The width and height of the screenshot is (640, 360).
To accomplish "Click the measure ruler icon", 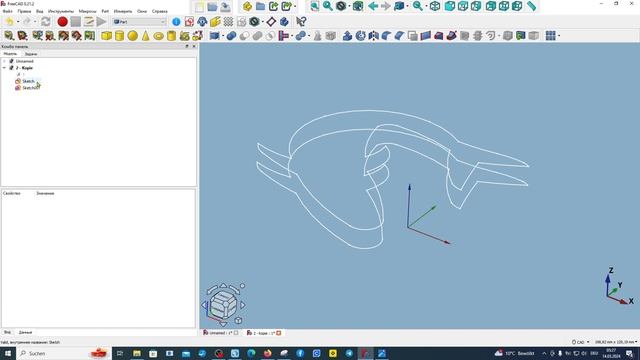I will 531,6.
